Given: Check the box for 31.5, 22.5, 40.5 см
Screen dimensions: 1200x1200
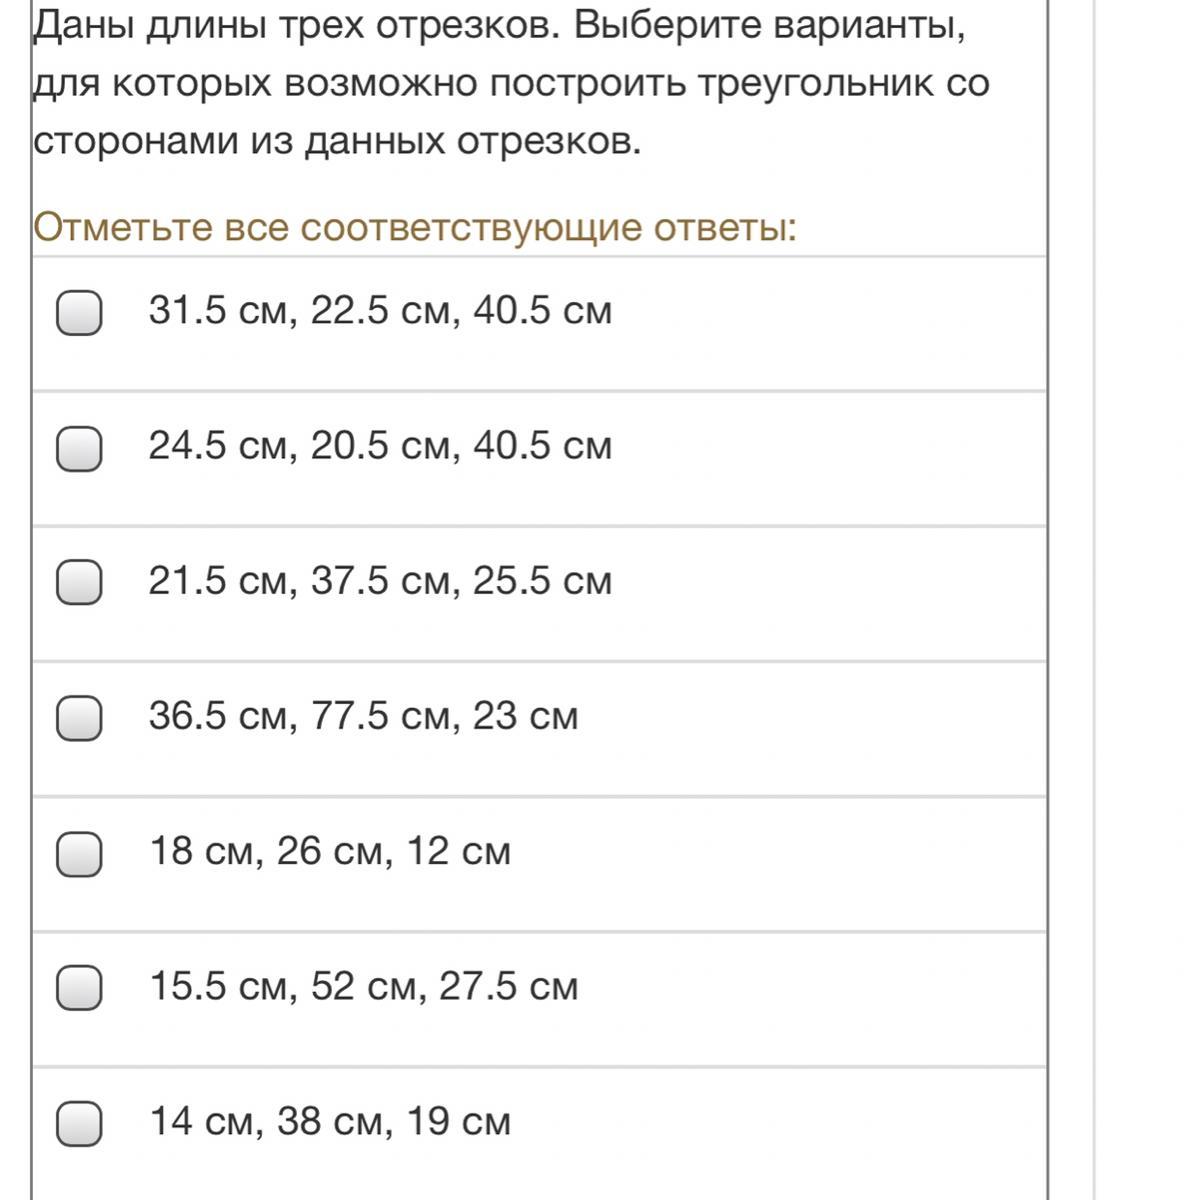Looking at the screenshot, I should pos(79,312).
